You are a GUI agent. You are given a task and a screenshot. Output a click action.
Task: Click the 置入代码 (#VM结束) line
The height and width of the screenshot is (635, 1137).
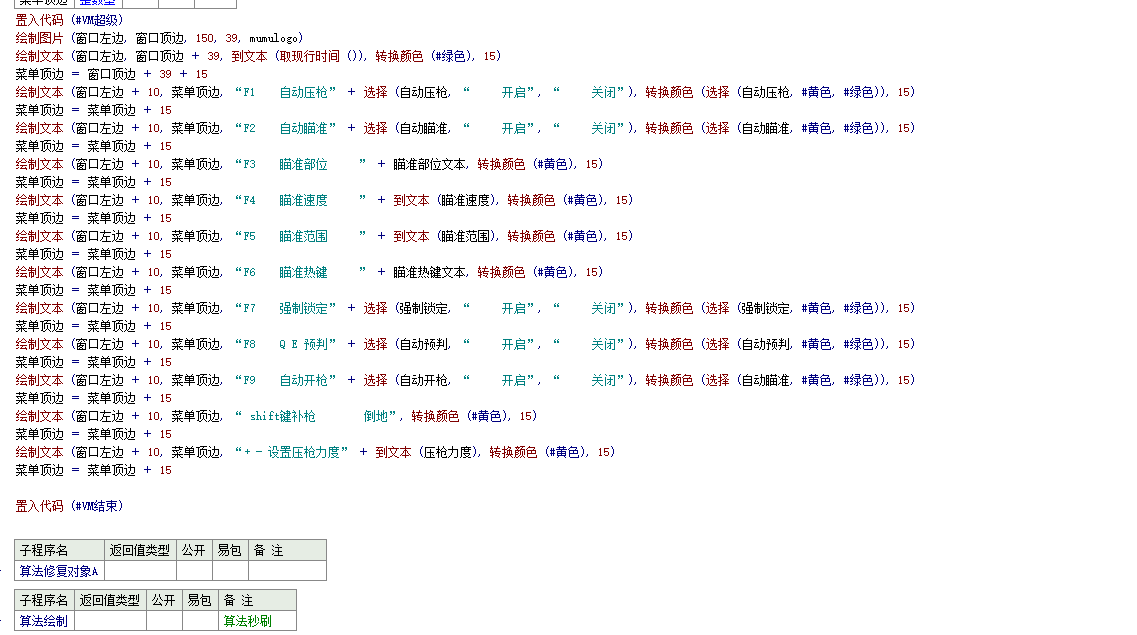click(x=69, y=506)
